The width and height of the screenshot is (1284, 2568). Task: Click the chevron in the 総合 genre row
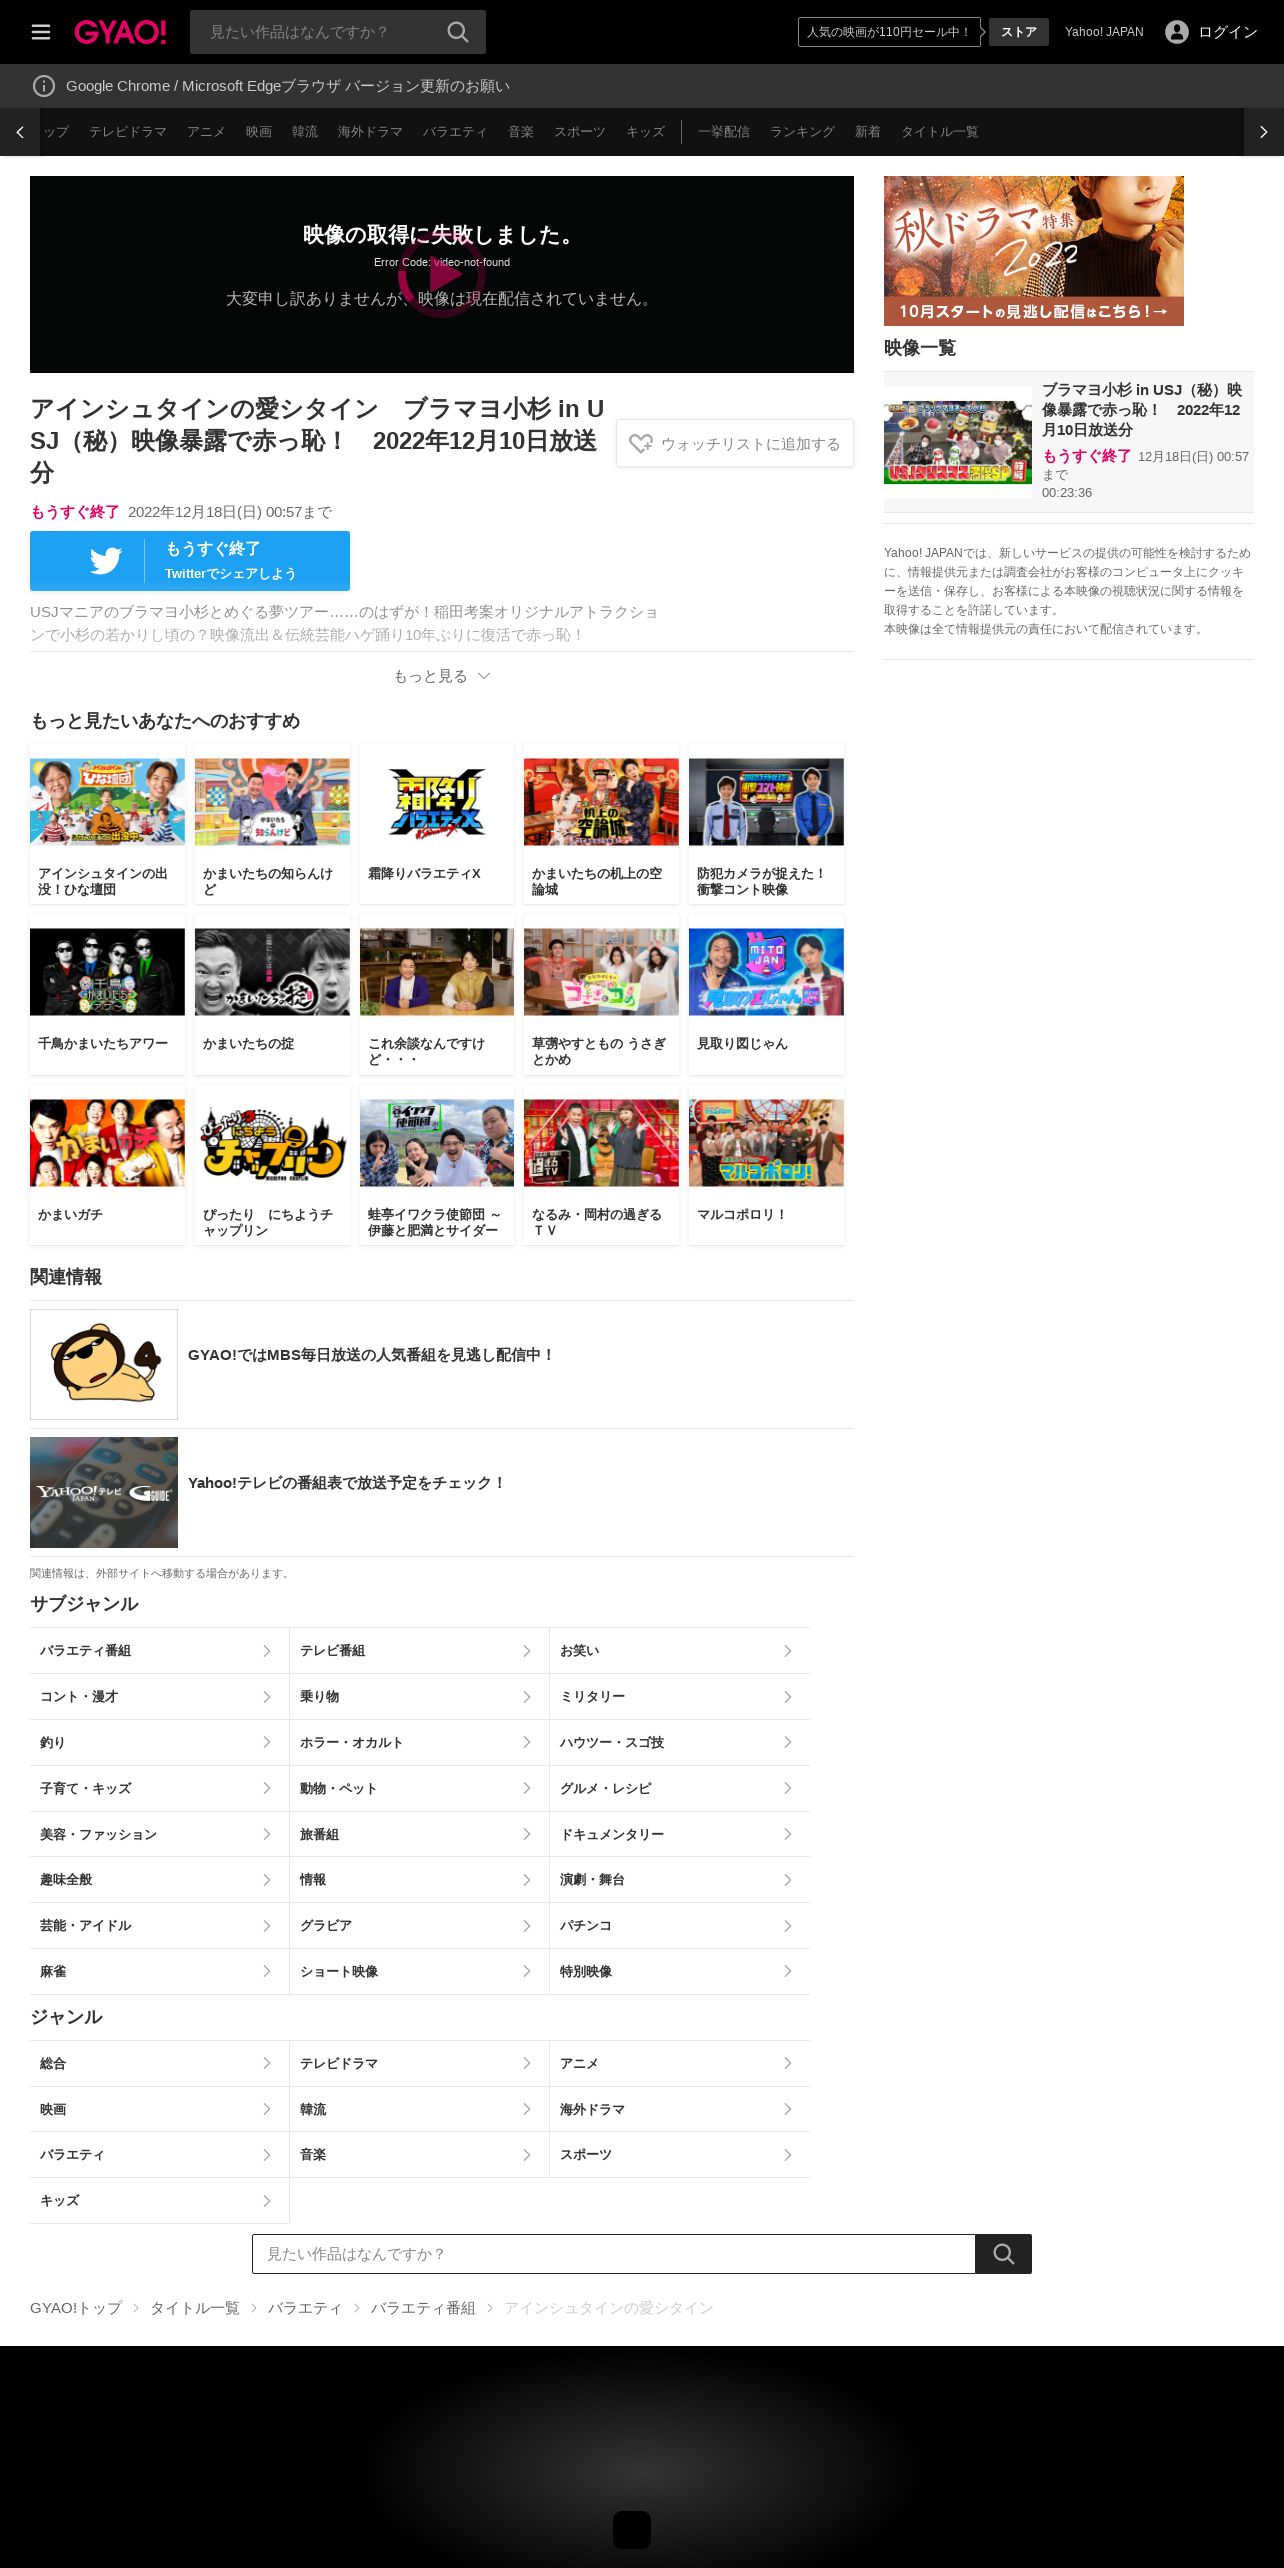click(267, 2063)
